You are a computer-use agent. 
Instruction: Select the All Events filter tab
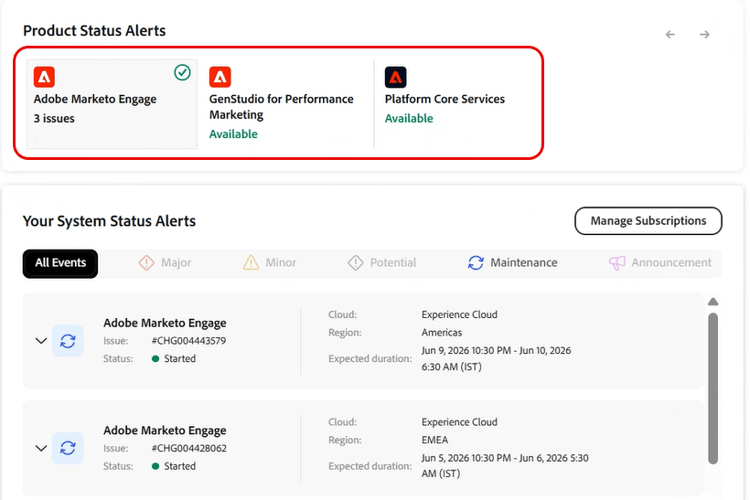[60, 263]
